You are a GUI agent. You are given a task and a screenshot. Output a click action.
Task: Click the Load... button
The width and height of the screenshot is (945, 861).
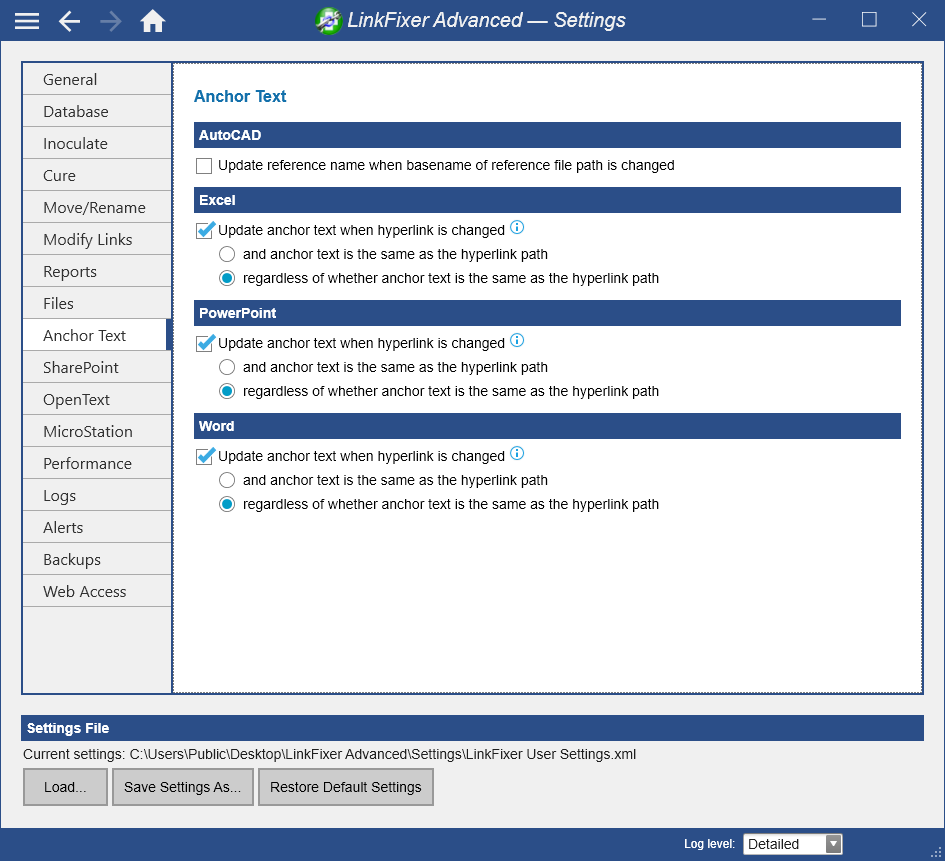pos(65,787)
